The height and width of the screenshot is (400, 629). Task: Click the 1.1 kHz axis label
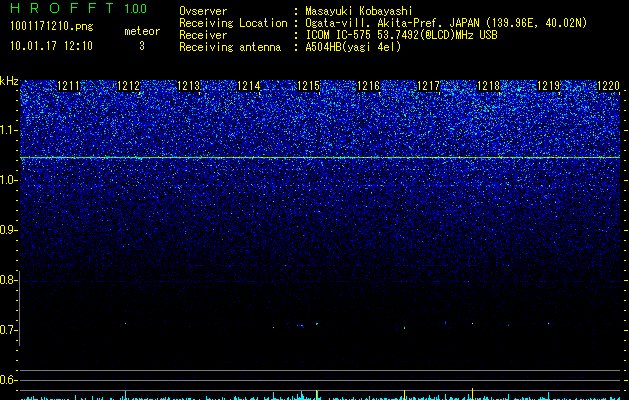tap(8, 130)
